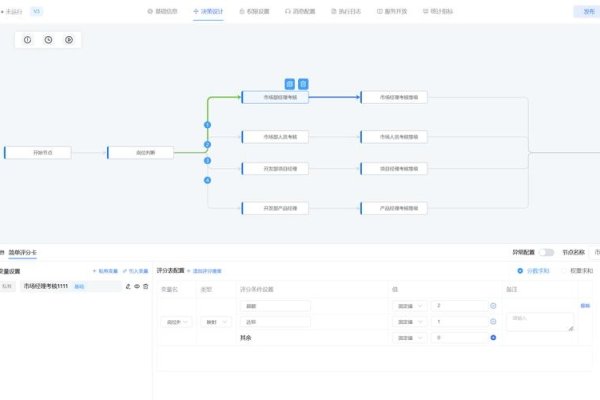Select node to the right of 市场部人员考核
Screen dimensions: 600x400
pyautogui.click(x=394, y=137)
